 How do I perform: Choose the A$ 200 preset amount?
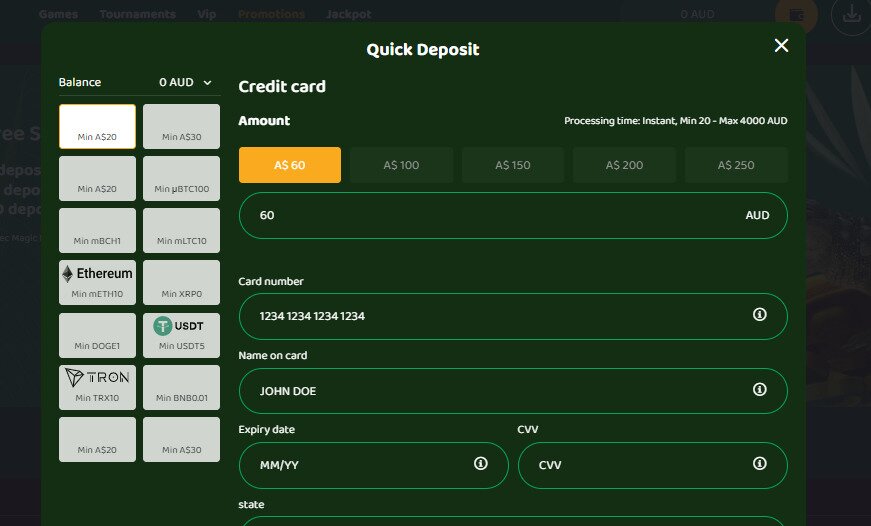(x=624, y=165)
